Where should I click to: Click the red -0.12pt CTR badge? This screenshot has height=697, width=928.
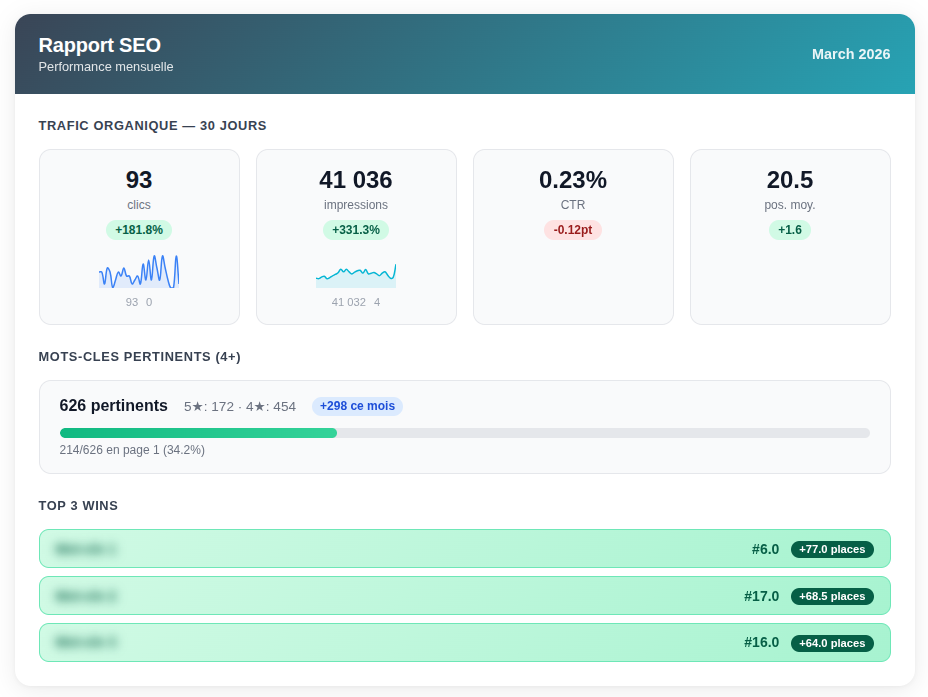click(573, 230)
